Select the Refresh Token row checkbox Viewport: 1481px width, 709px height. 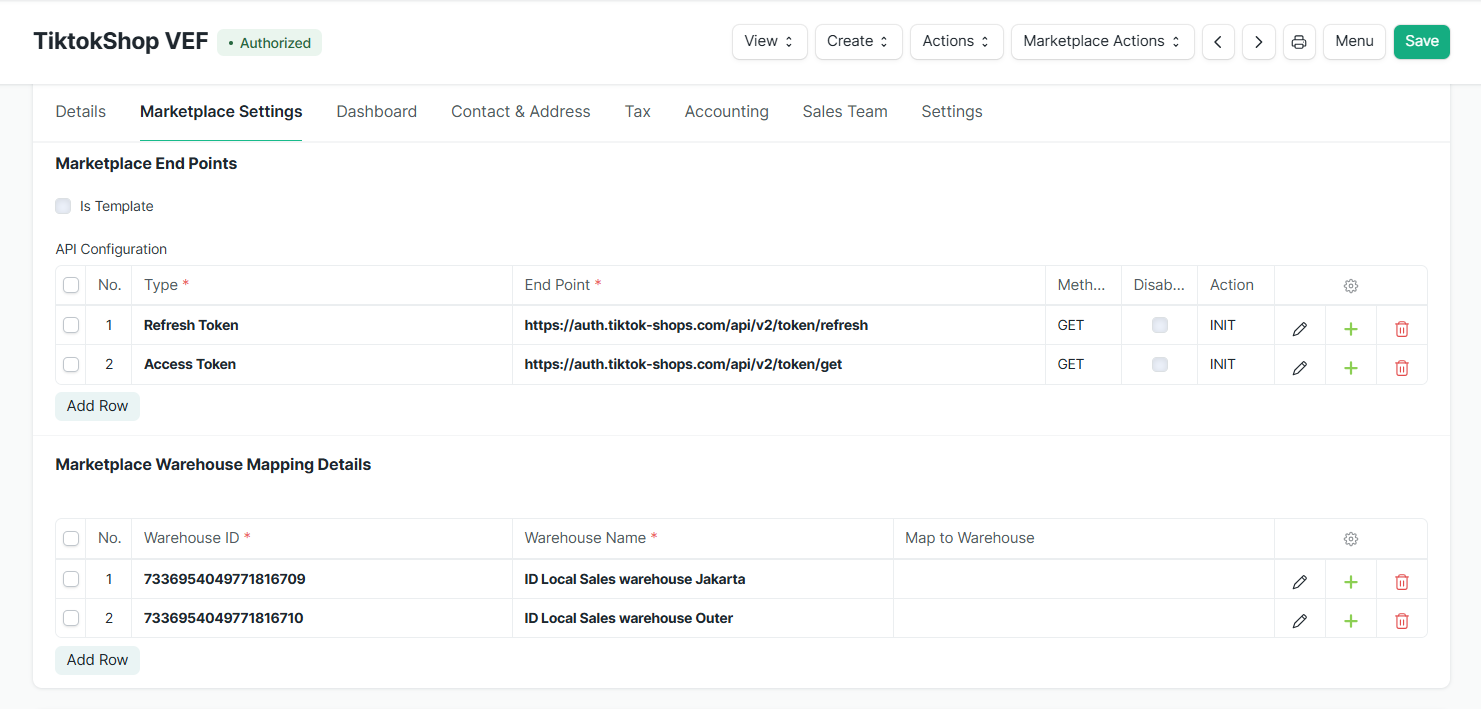(x=71, y=325)
